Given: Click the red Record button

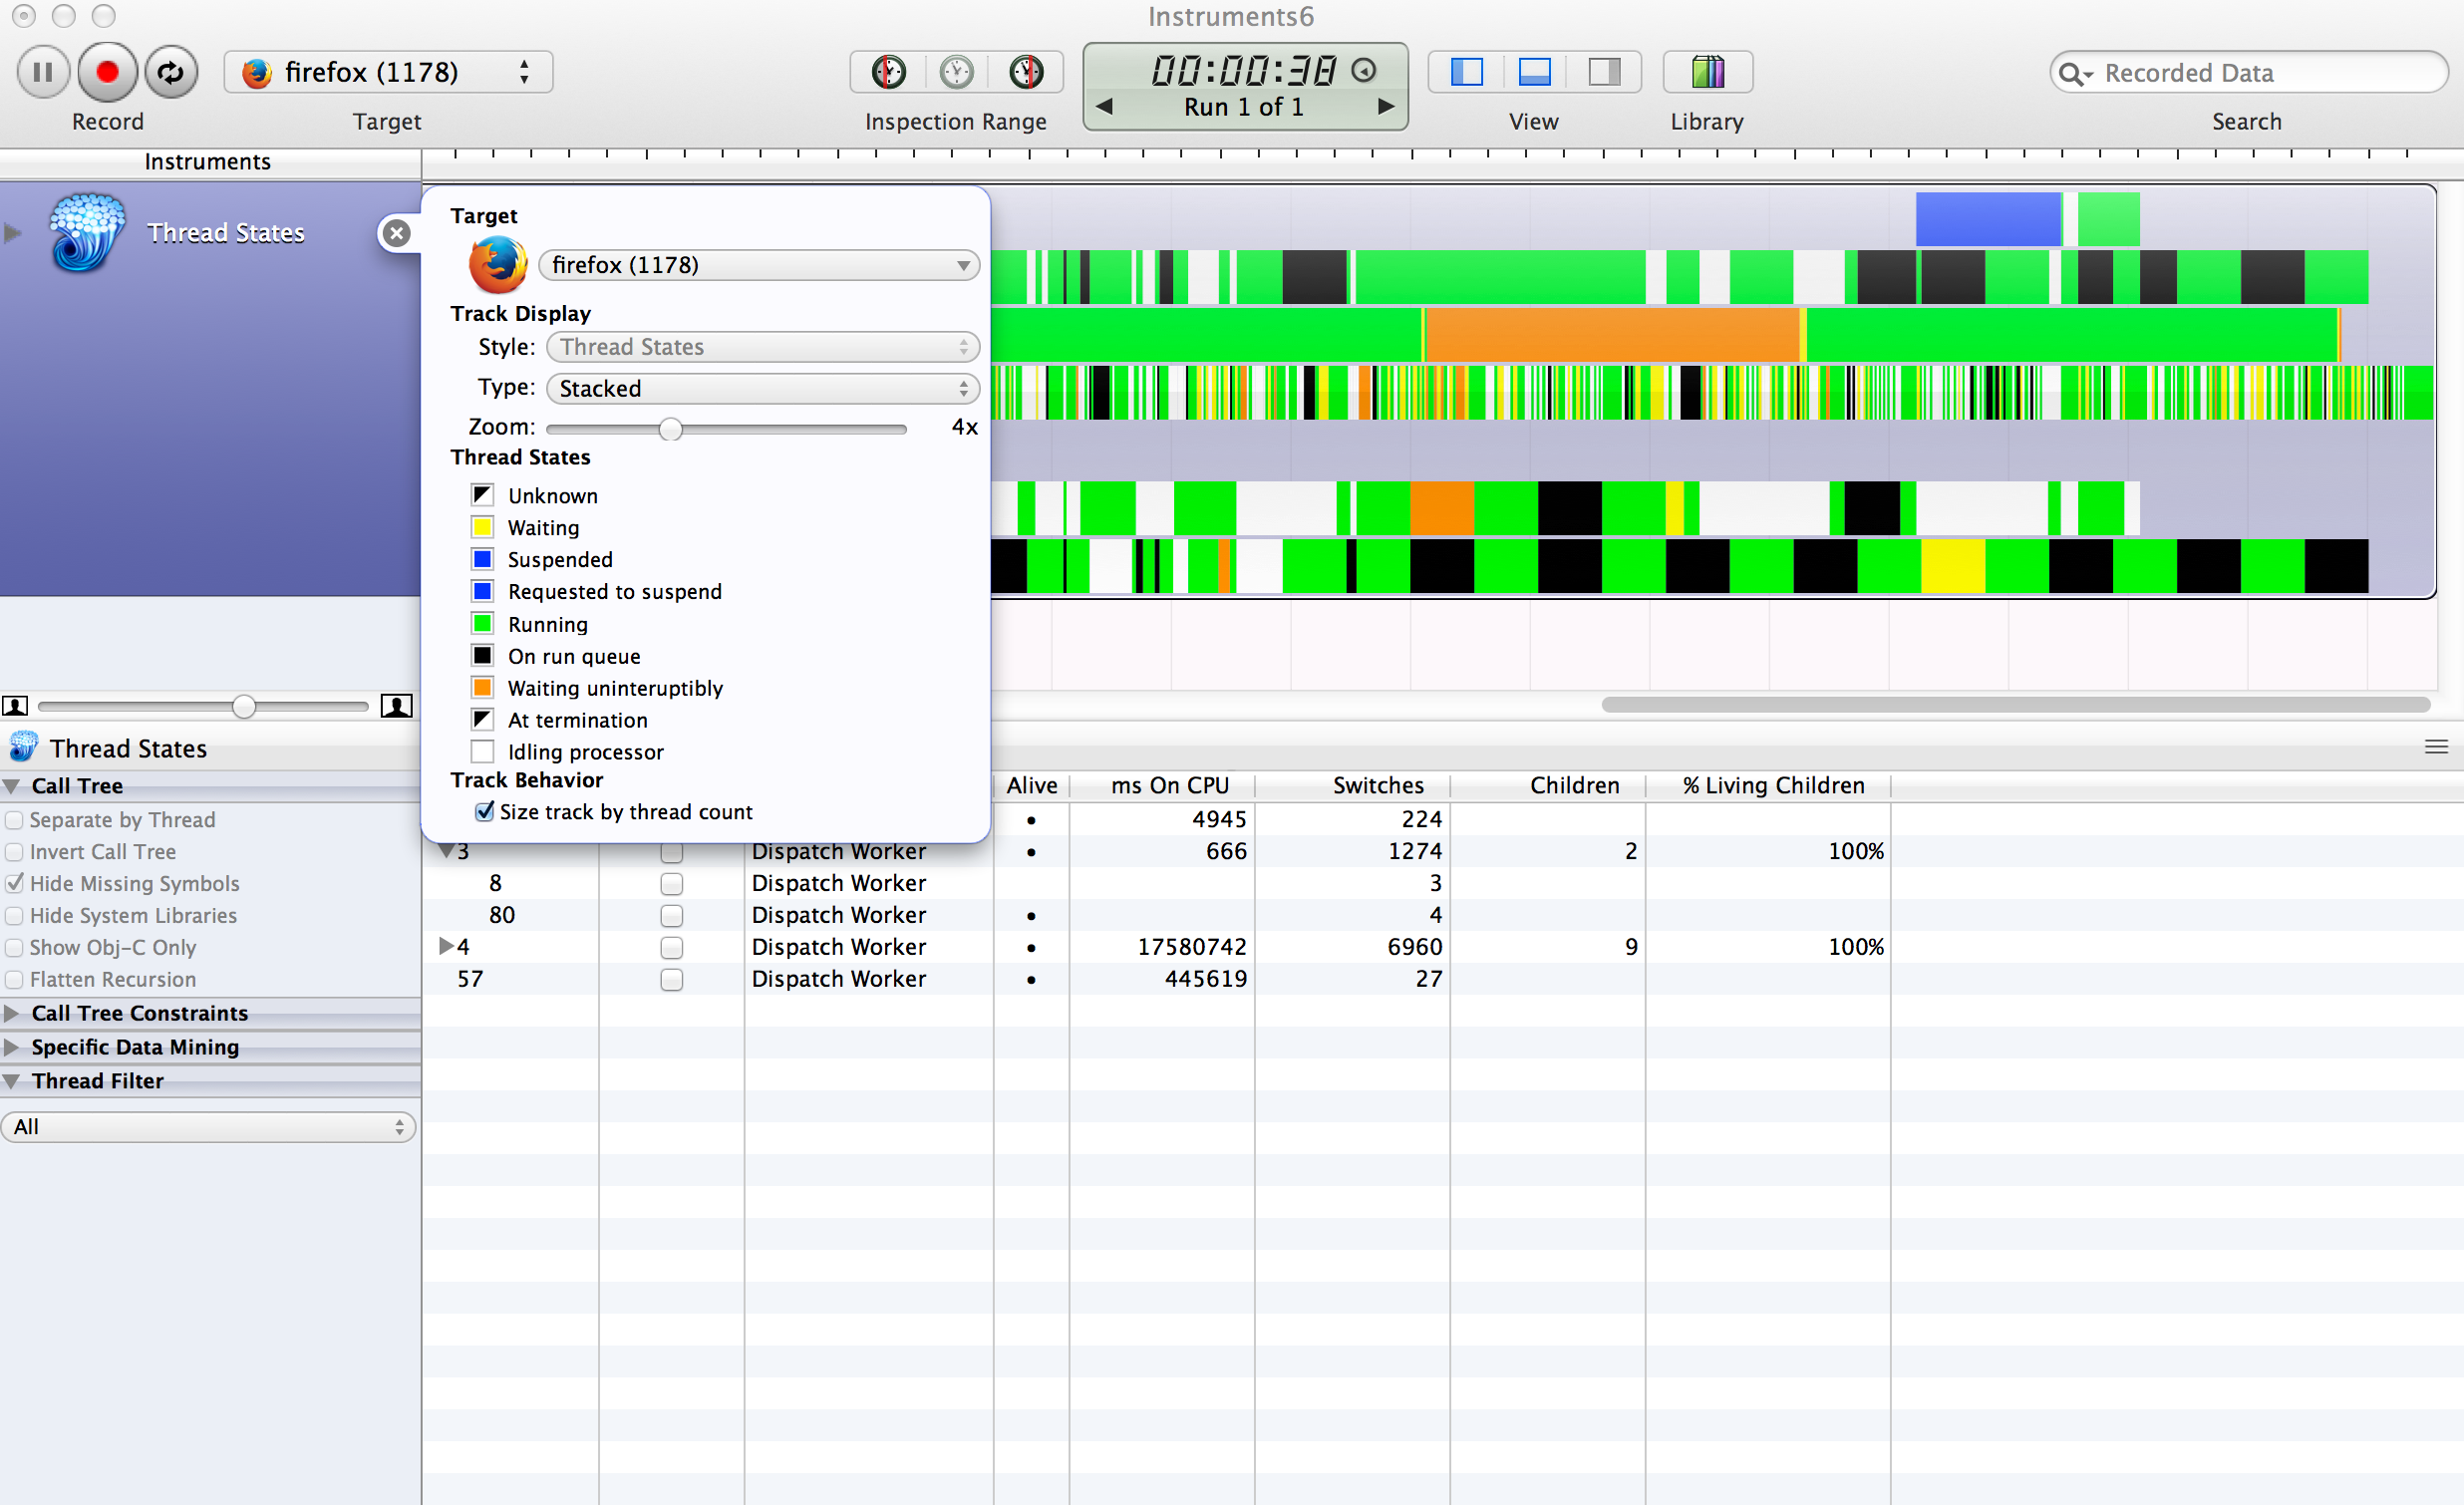Looking at the screenshot, I should (107, 72).
